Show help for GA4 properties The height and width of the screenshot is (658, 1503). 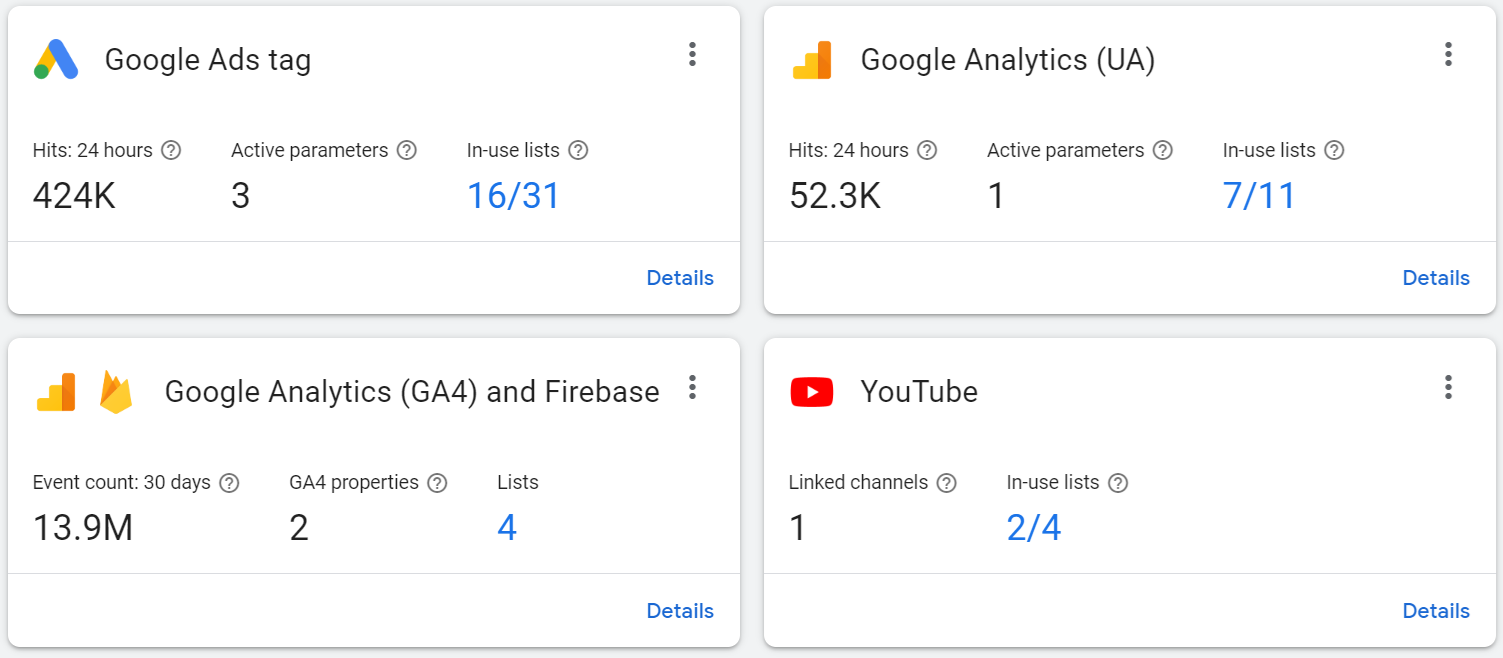(437, 483)
